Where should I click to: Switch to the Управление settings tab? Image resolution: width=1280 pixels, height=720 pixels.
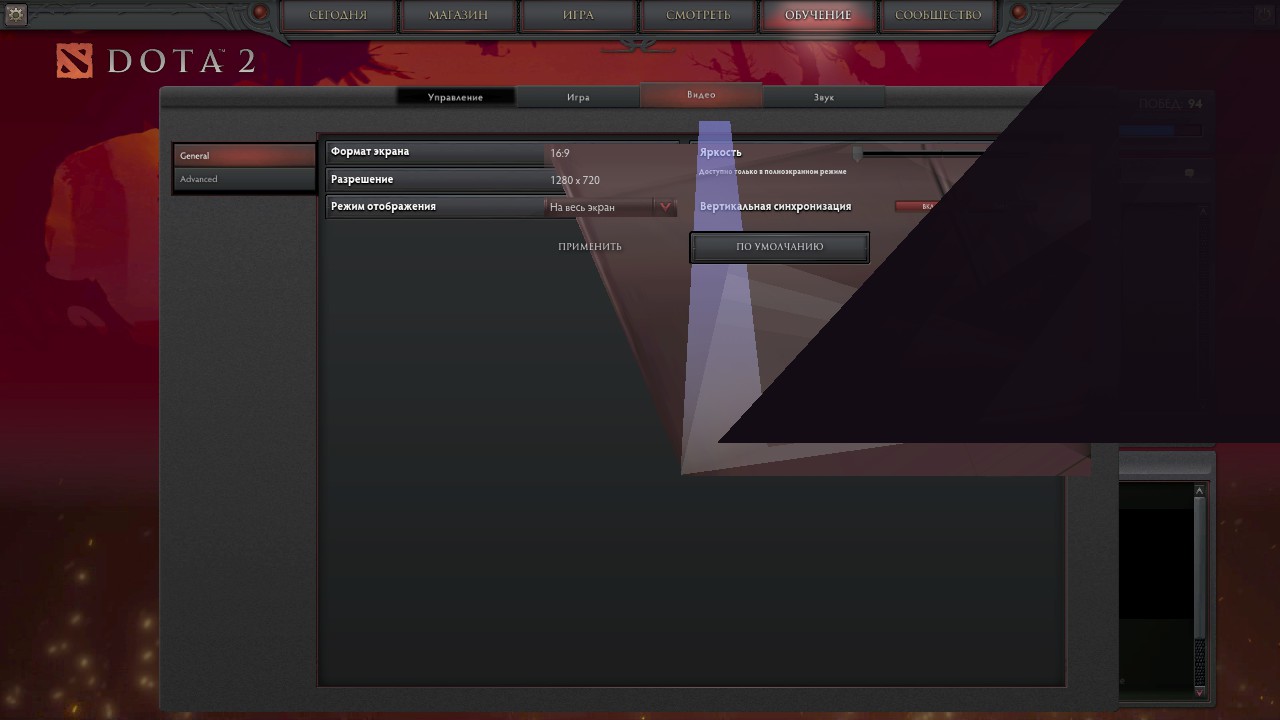455,97
